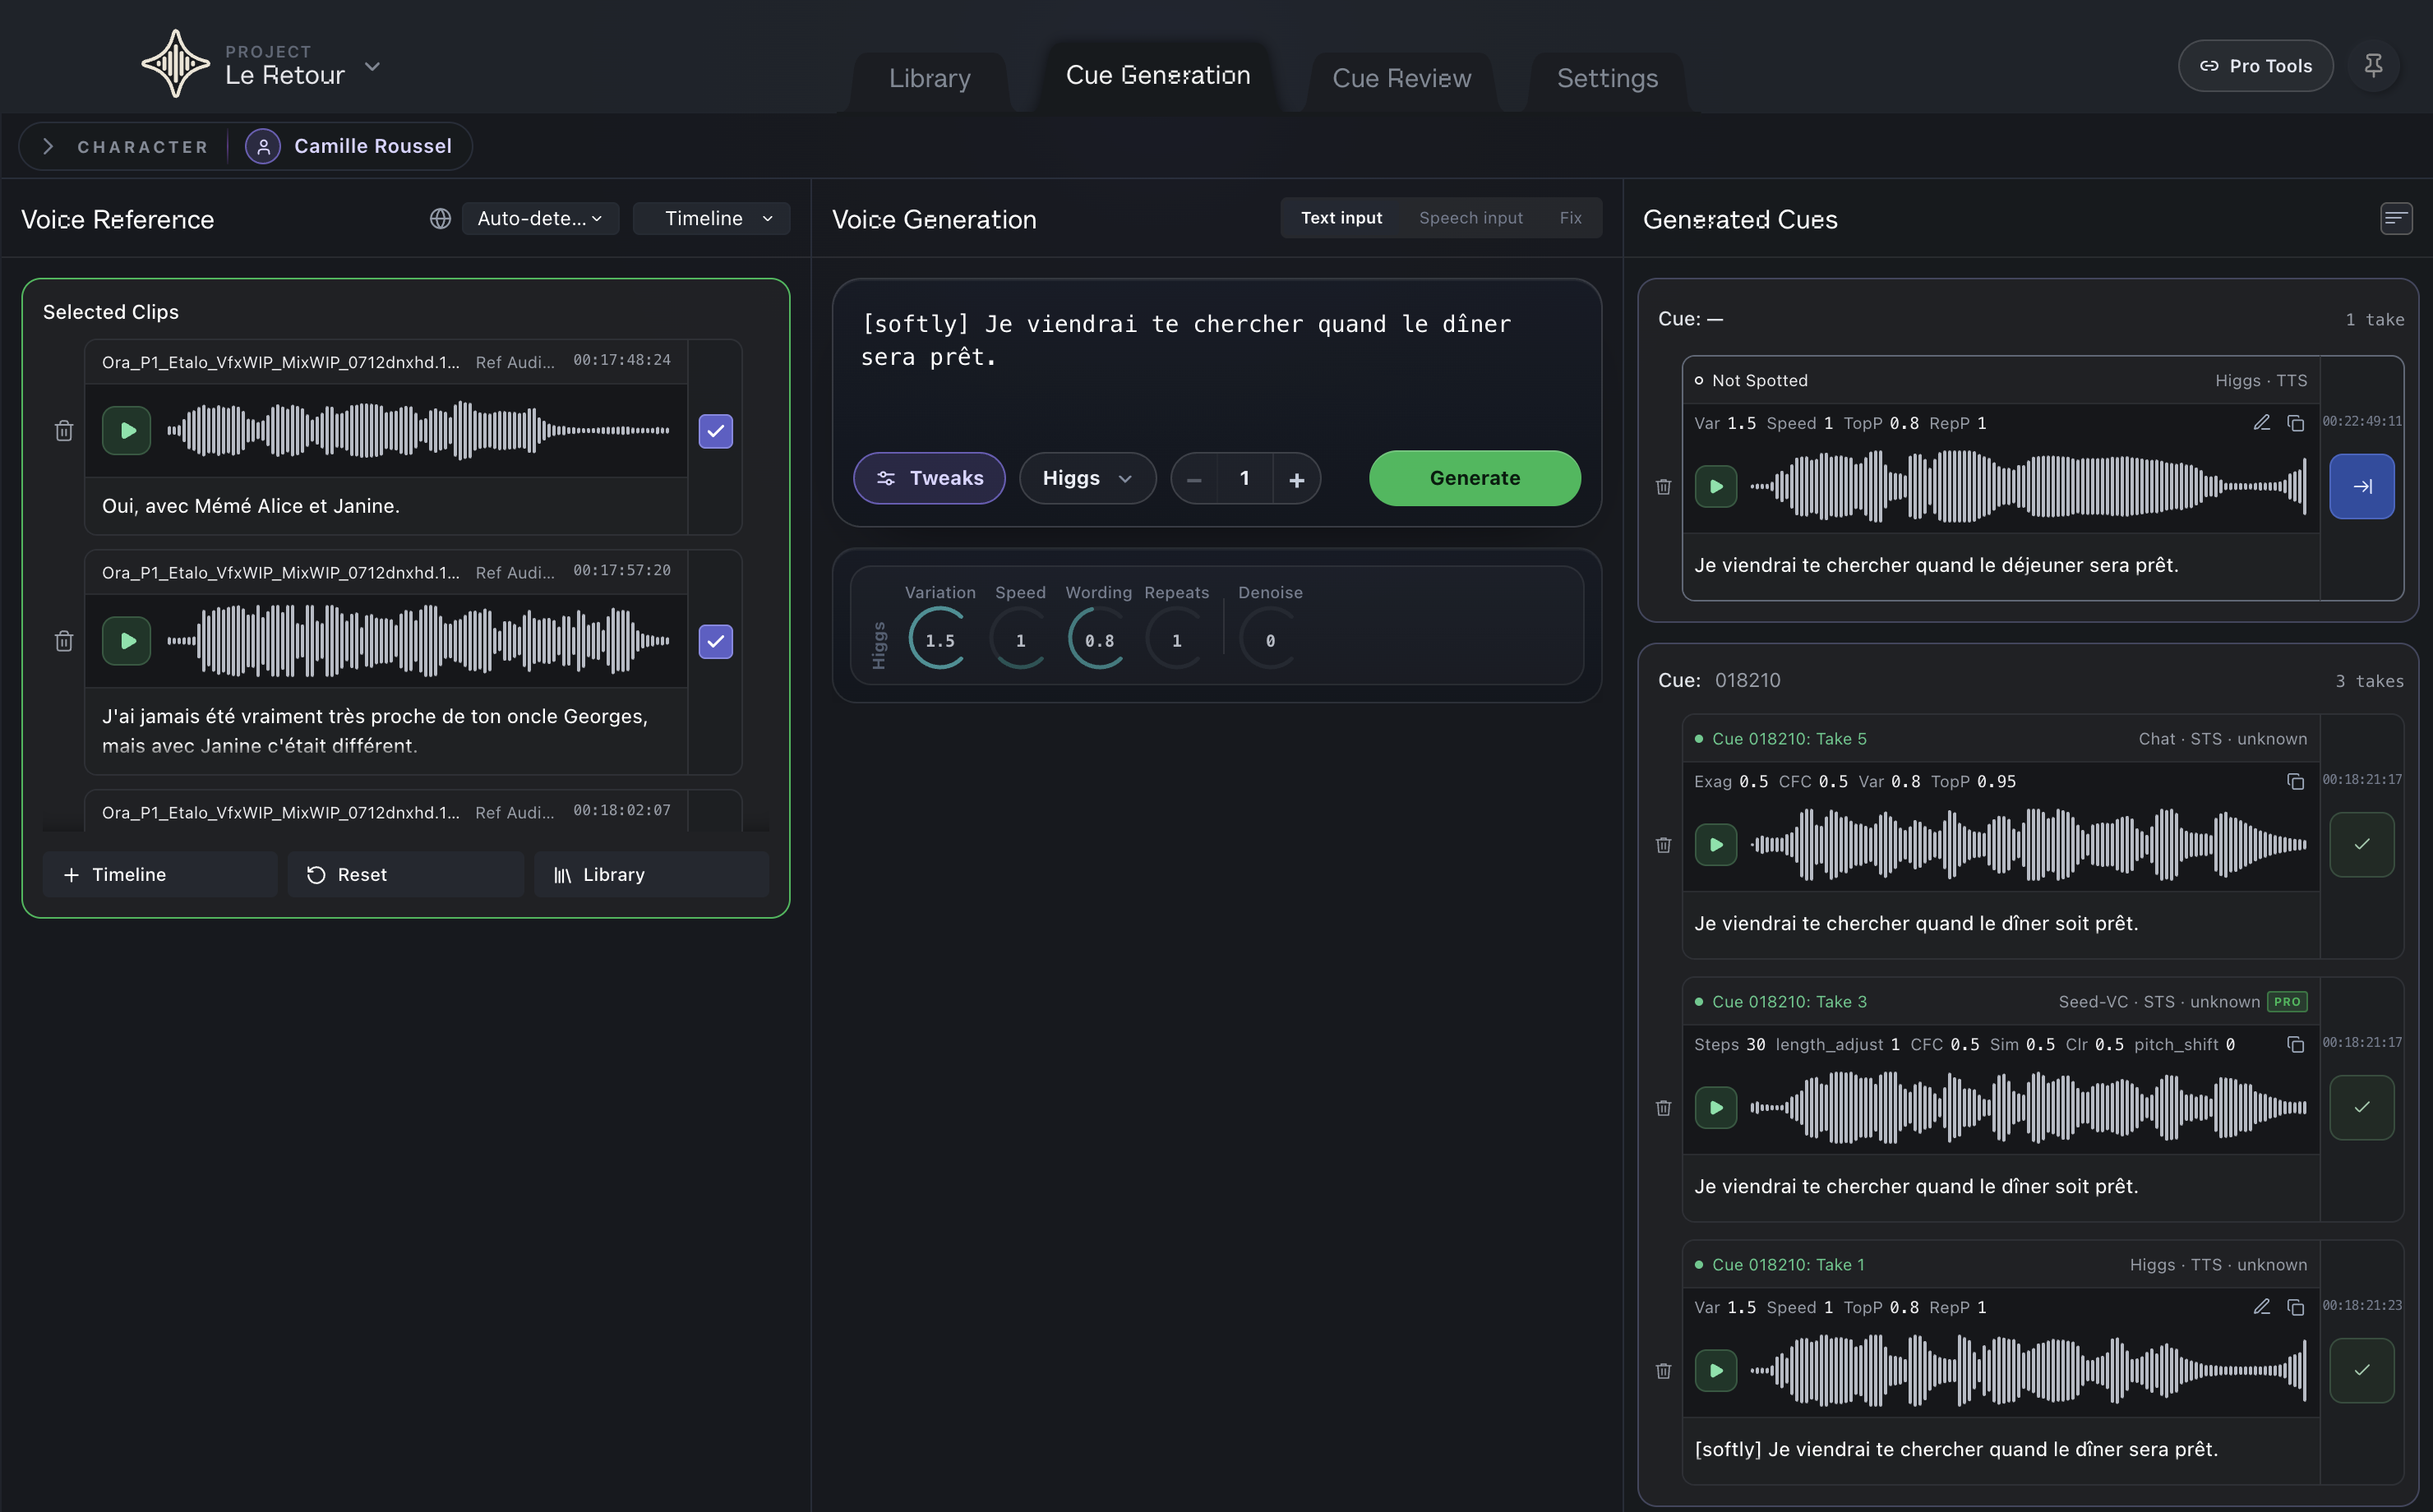Approve Cue 018210 Take 3 with the checkmark
This screenshot has width=2433, height=1512.
point(2361,1108)
